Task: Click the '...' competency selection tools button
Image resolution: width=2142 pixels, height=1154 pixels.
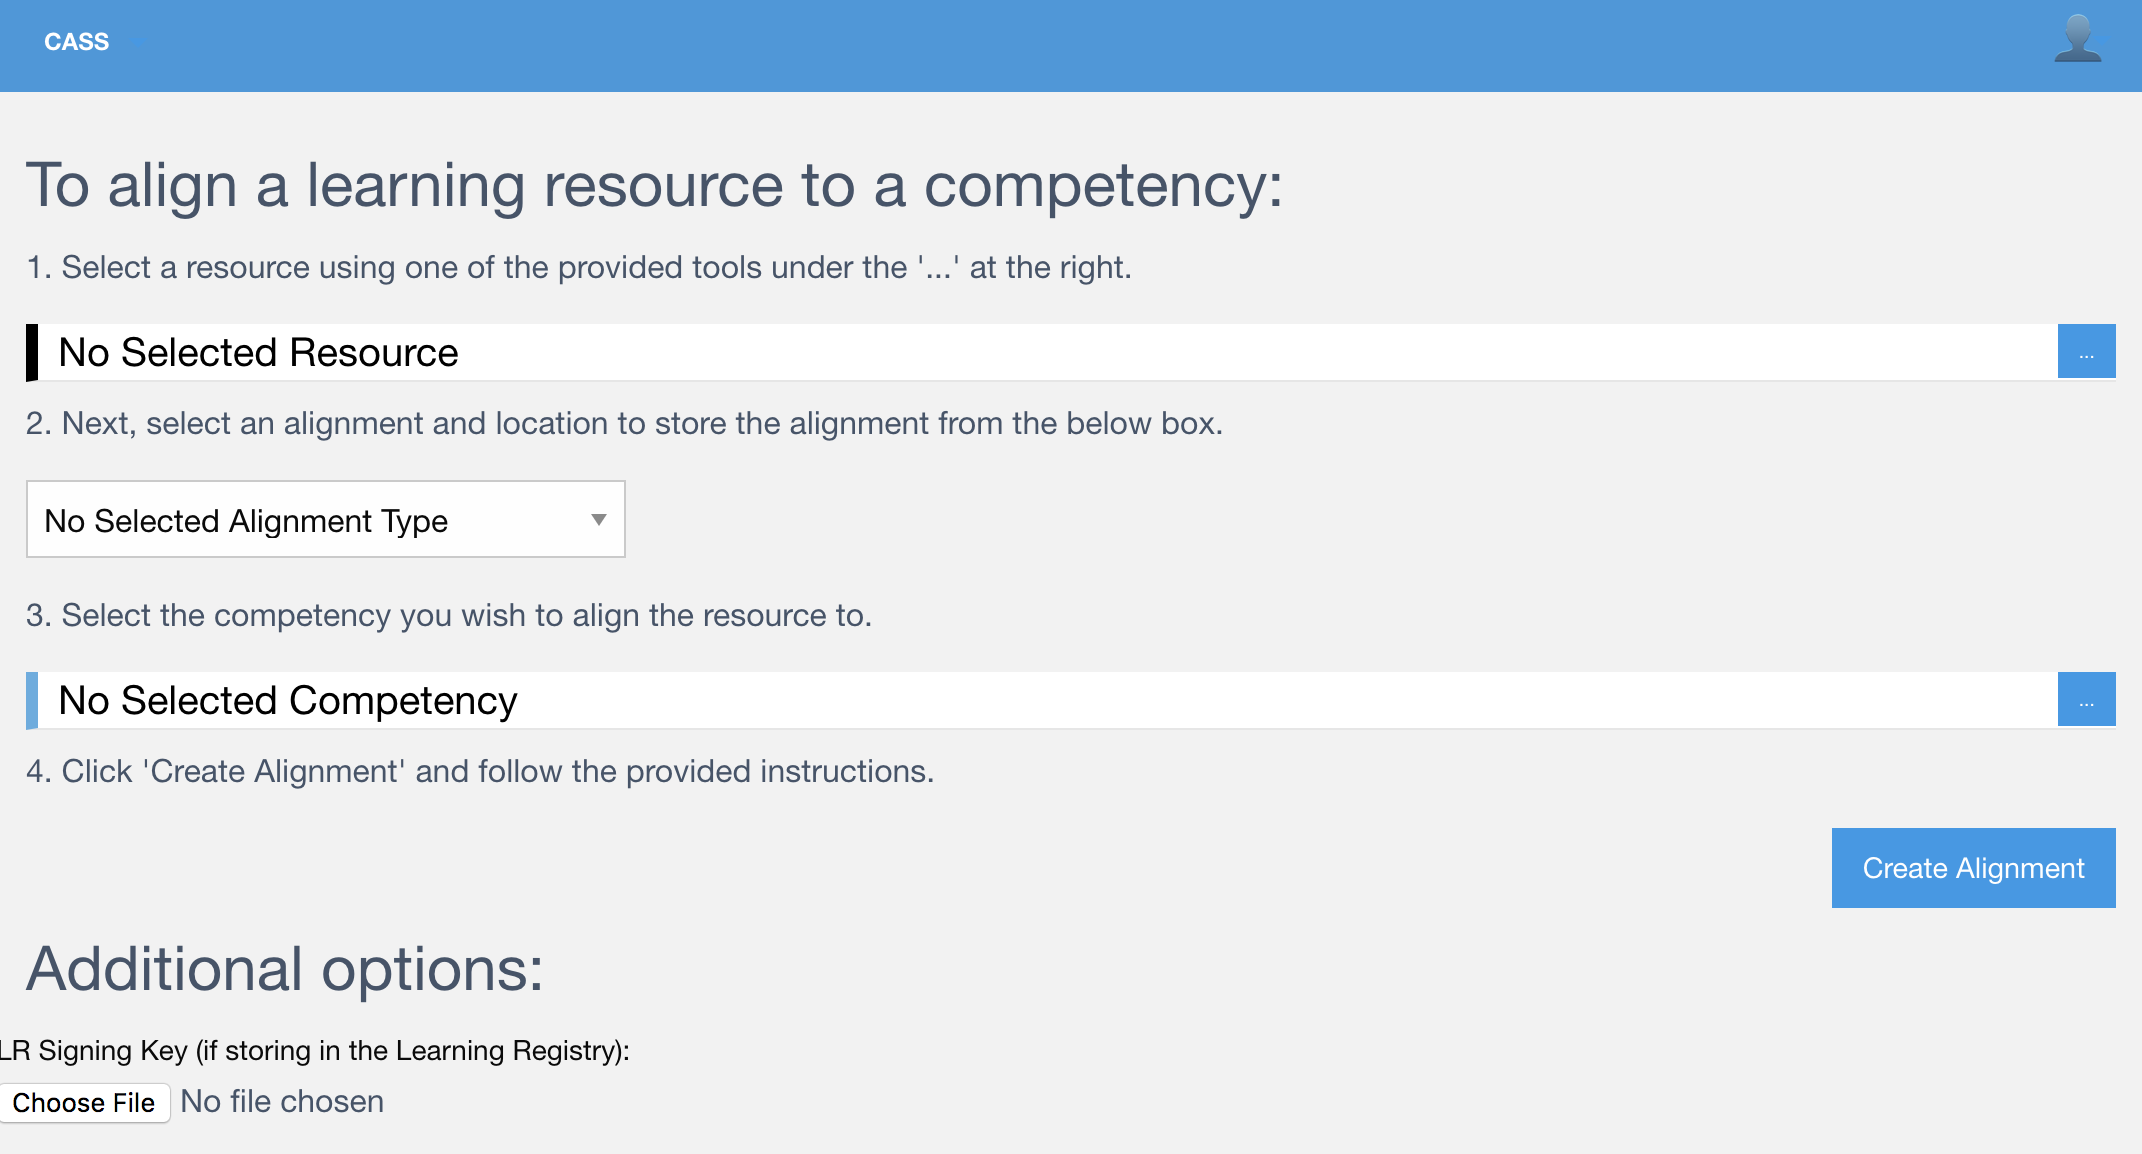Action: coord(2086,699)
